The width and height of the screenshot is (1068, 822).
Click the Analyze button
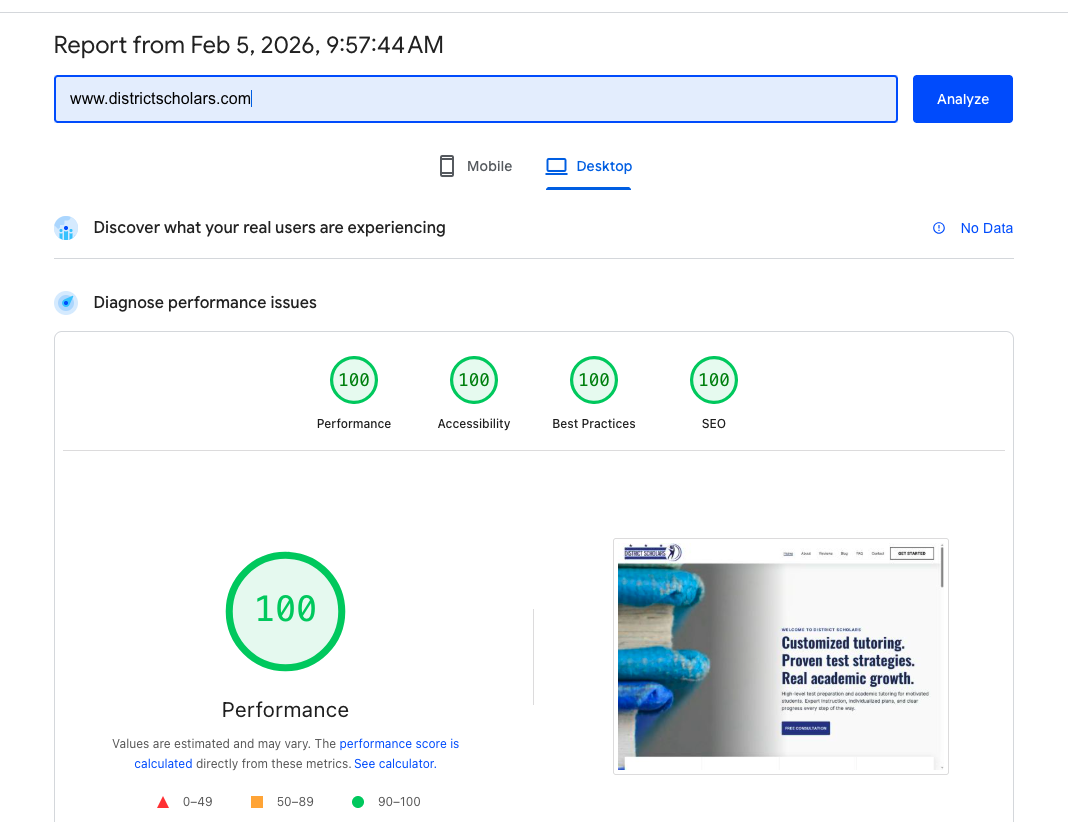pos(962,99)
